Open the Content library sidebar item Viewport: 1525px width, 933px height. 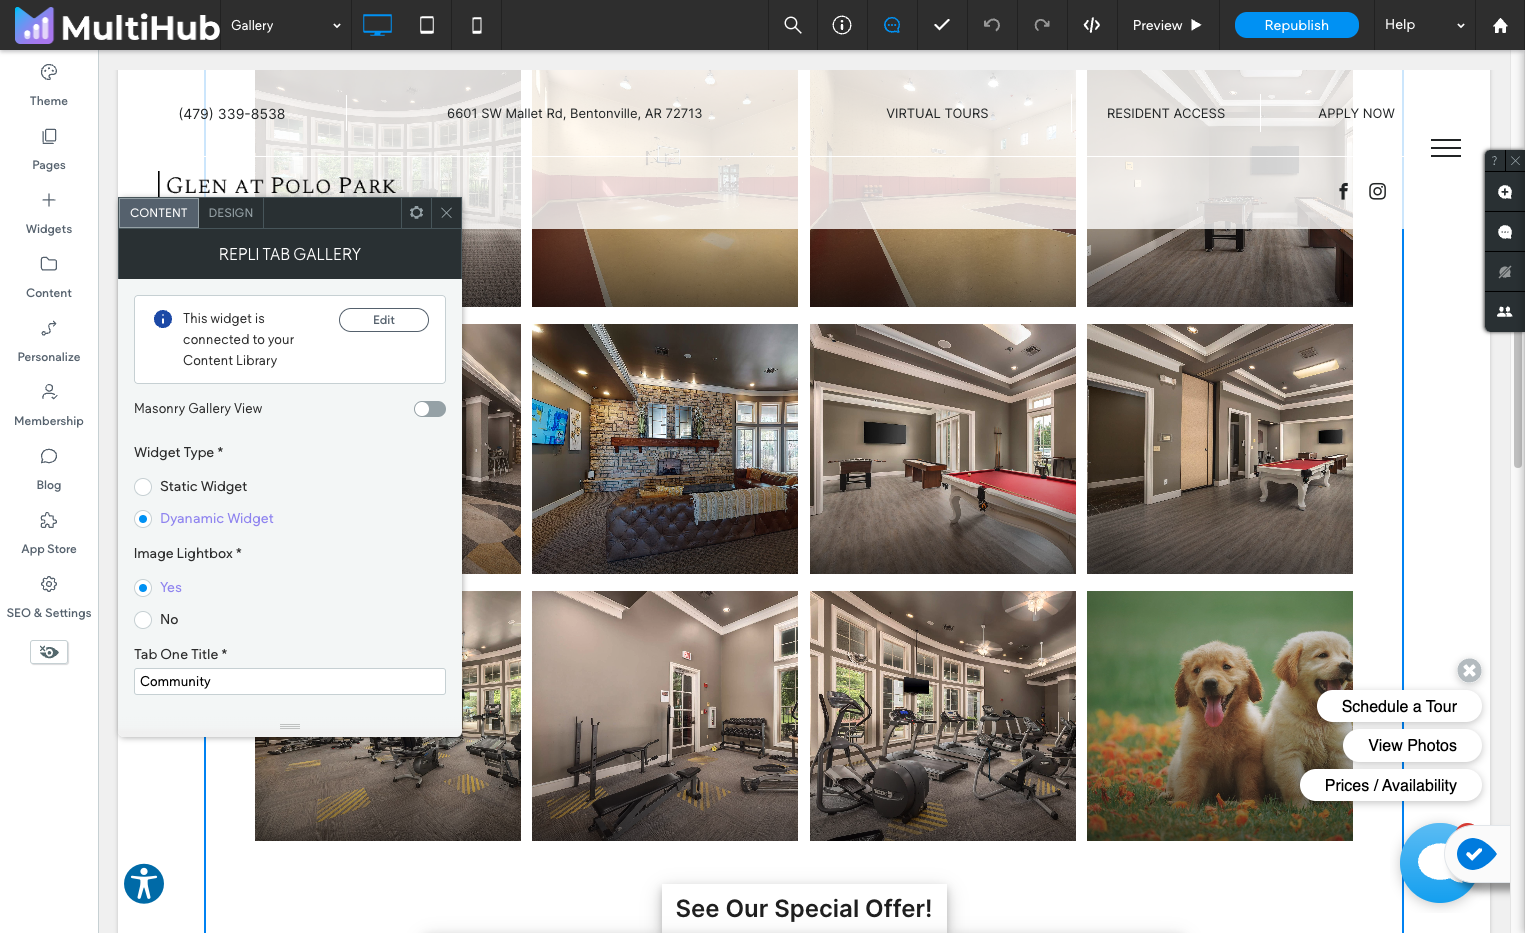coord(49,277)
